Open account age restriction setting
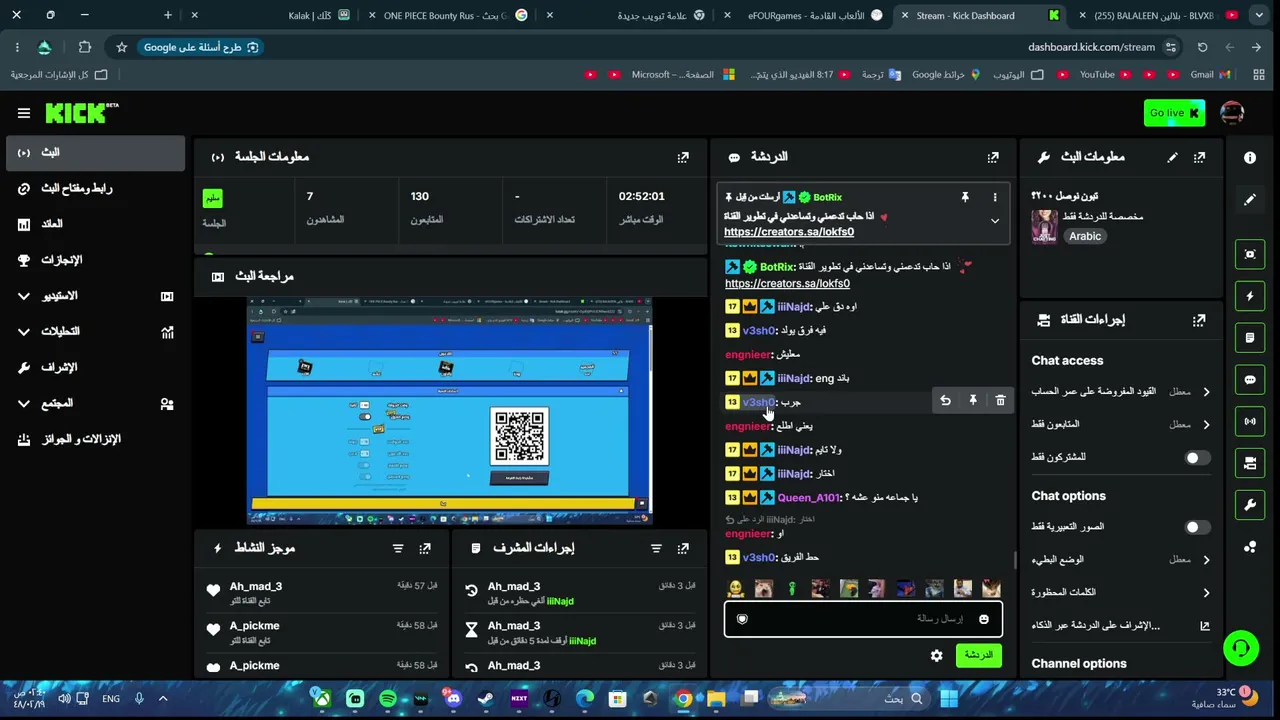1280x720 pixels. 1121,392
